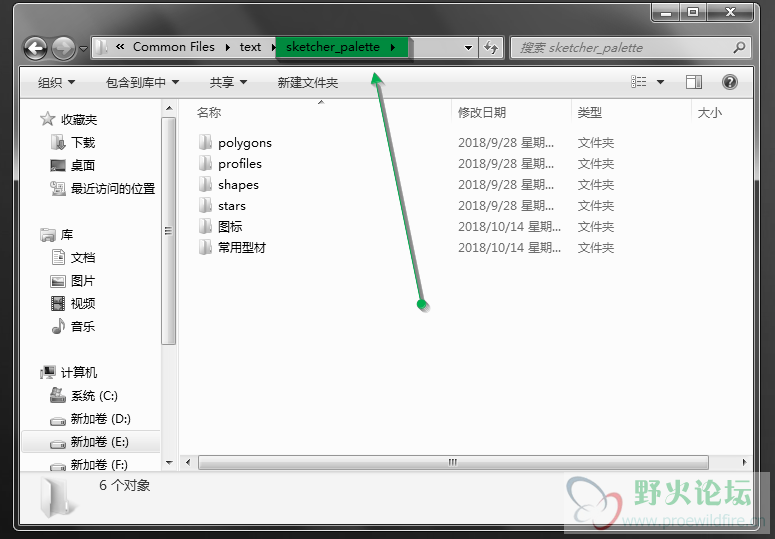Image resolution: width=775 pixels, height=539 pixels.
Task: Click the polygons folder name
Action: pyautogui.click(x=245, y=143)
